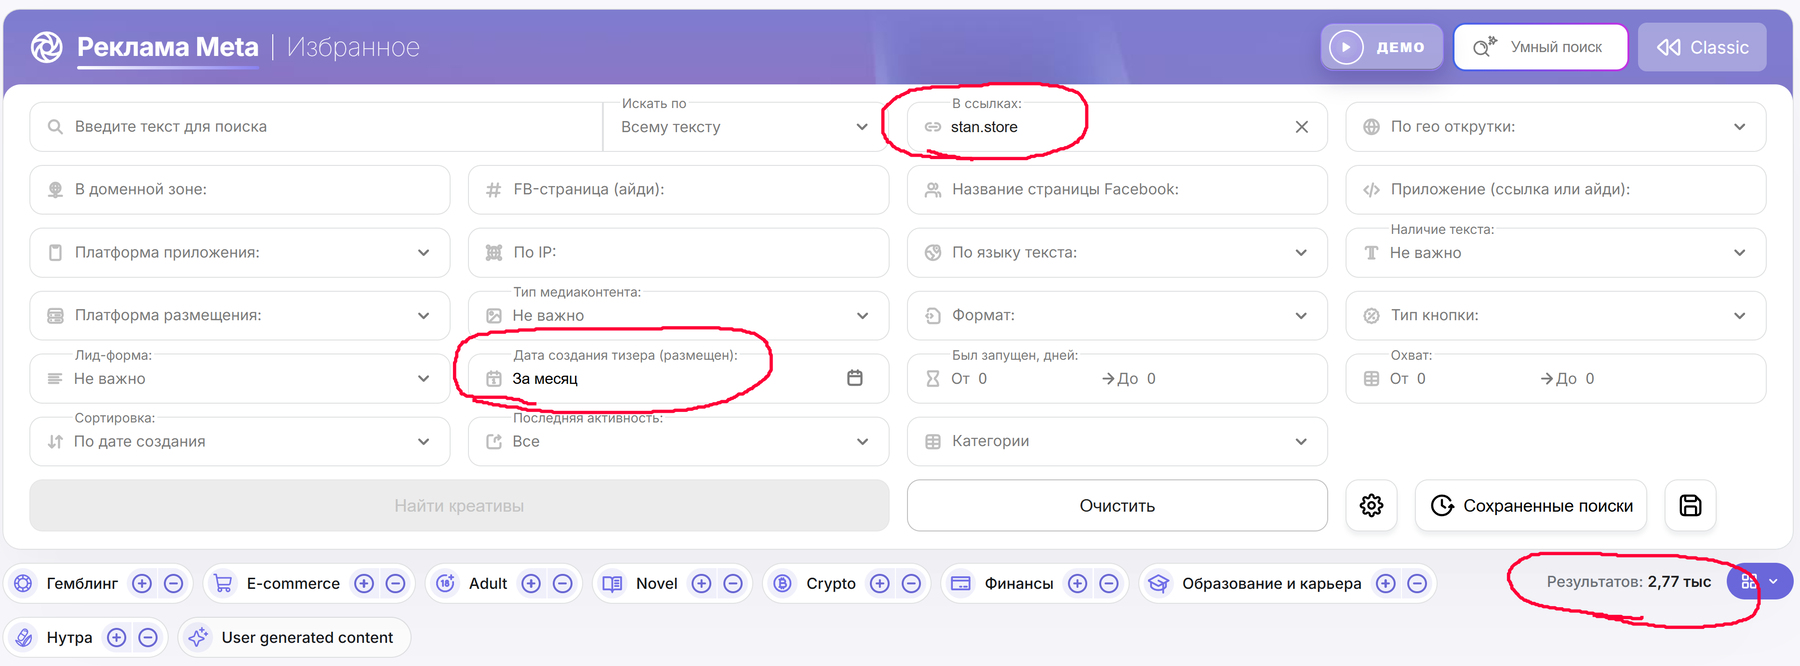Viewport: 1800px width, 666px height.
Task: Clear the stan.store link filter with the X
Action: click(x=1301, y=127)
